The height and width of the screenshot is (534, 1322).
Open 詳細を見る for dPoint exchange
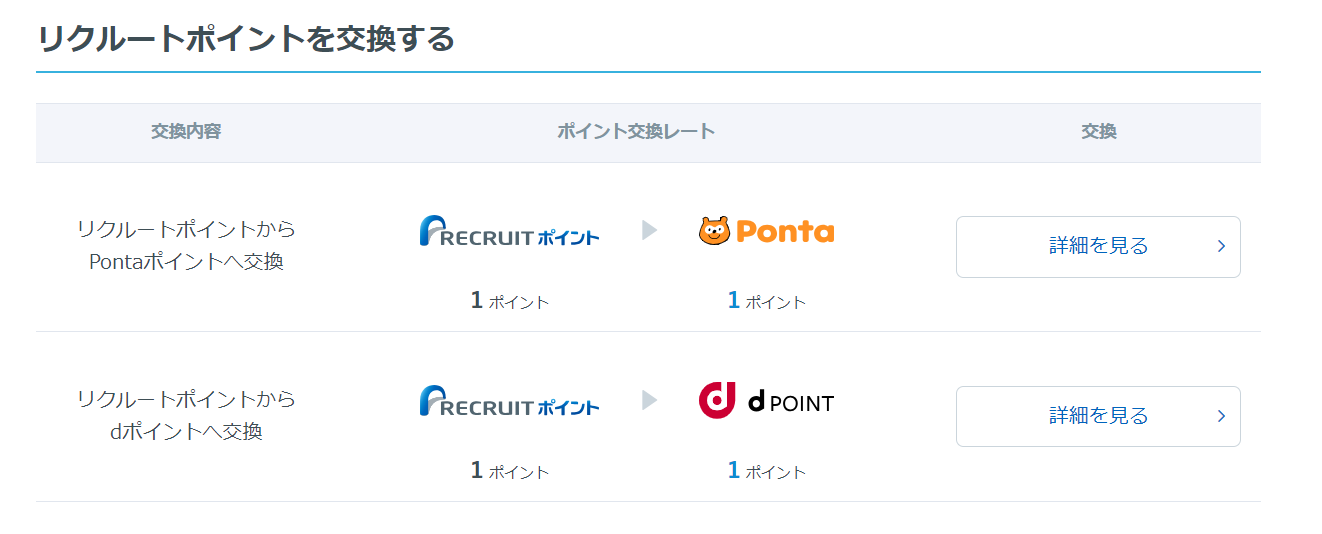(1097, 416)
